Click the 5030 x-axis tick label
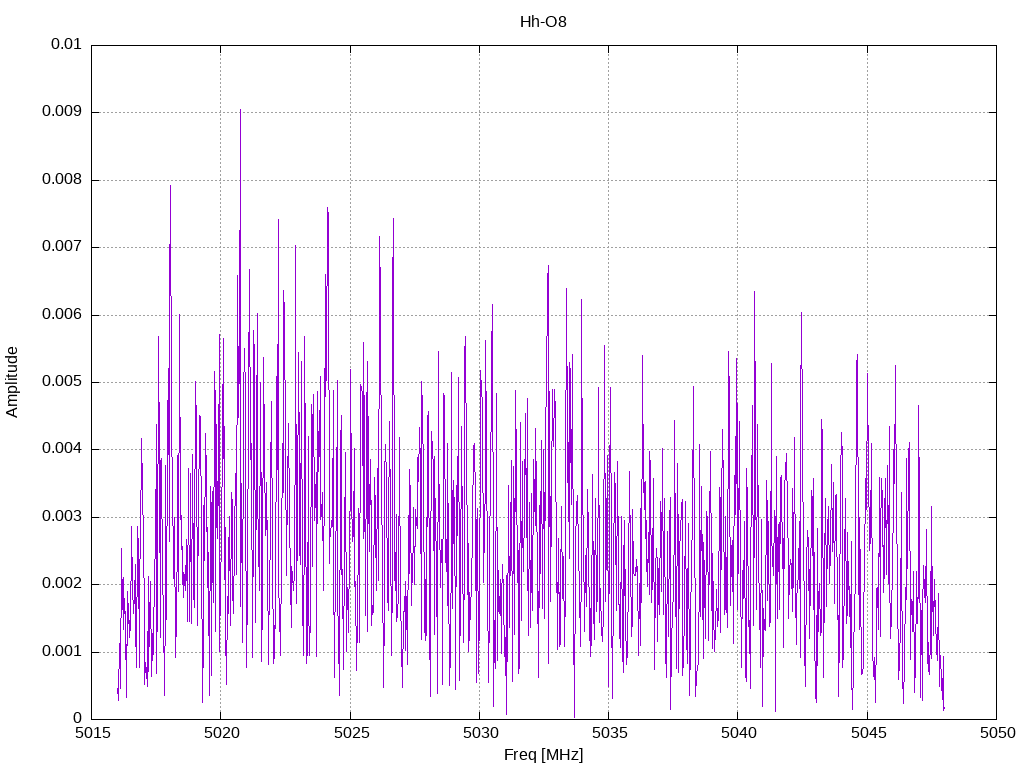 coord(481,733)
